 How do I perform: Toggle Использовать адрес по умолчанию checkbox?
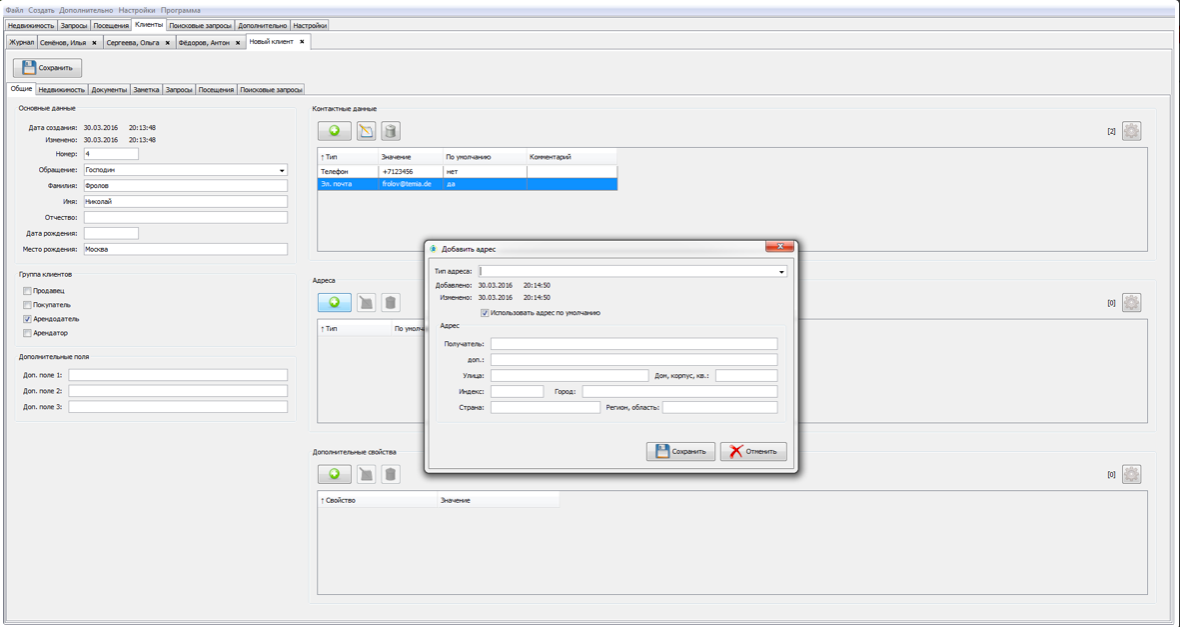point(485,312)
